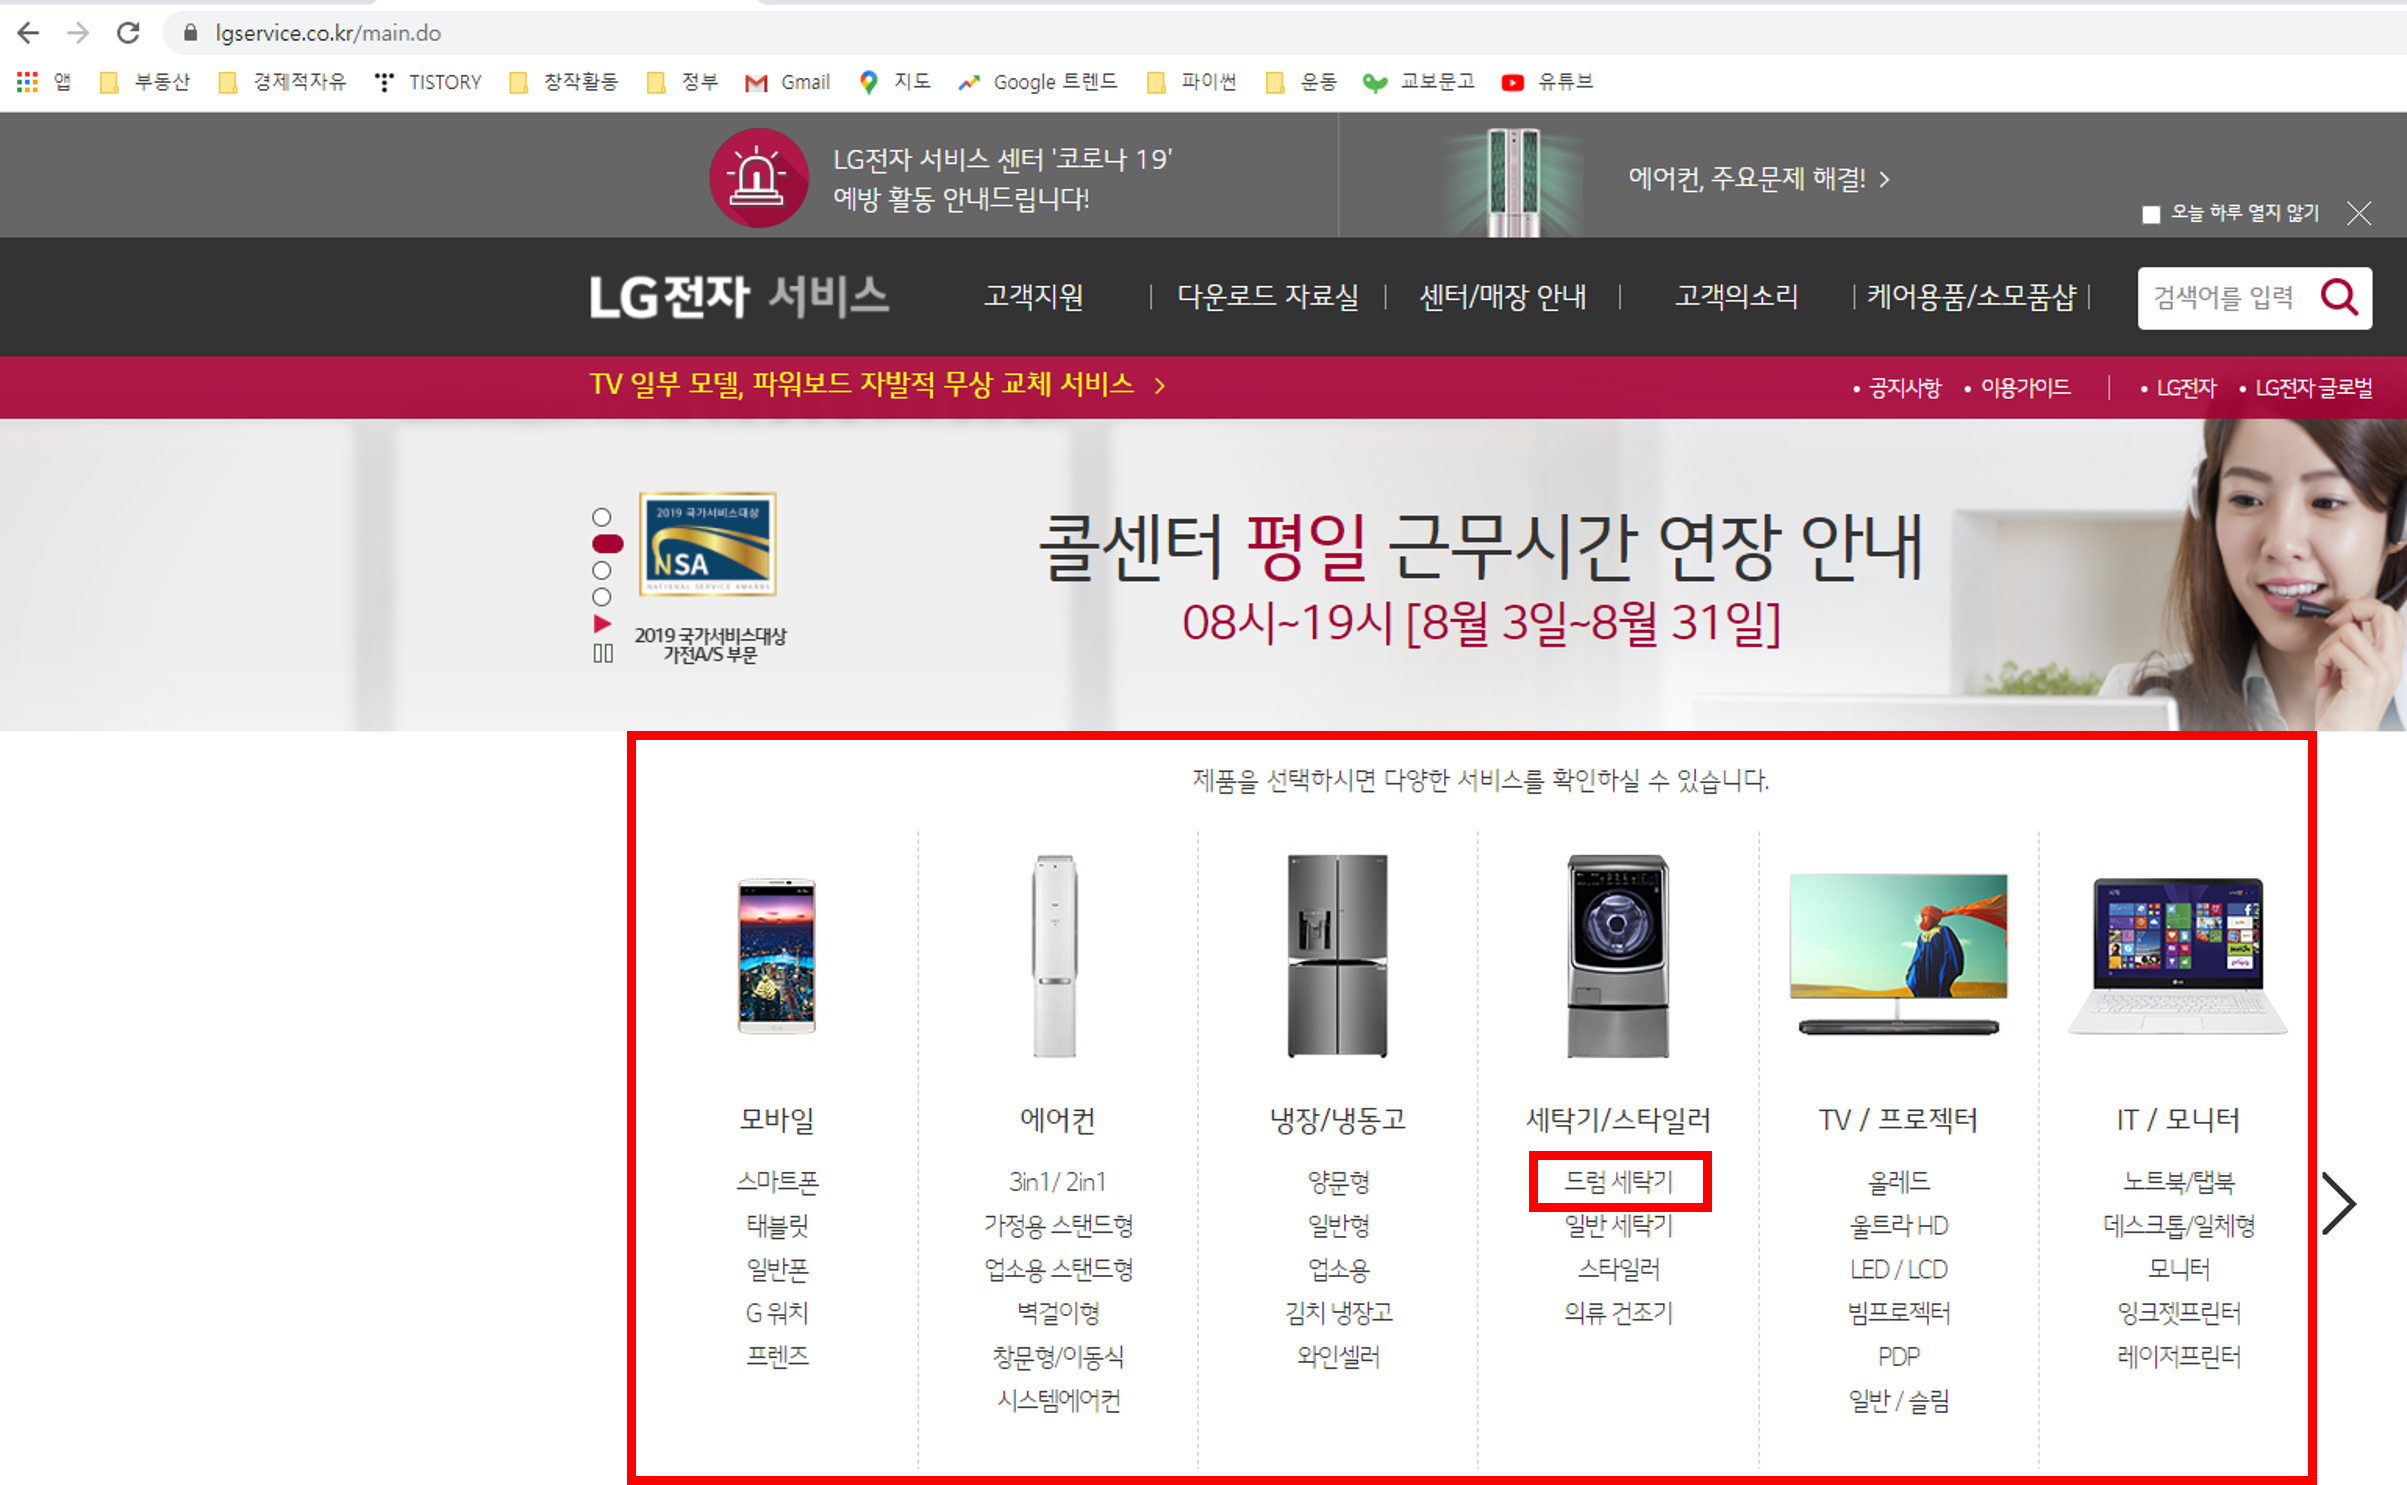Select the TV / 프로젝터 image

1898,954
